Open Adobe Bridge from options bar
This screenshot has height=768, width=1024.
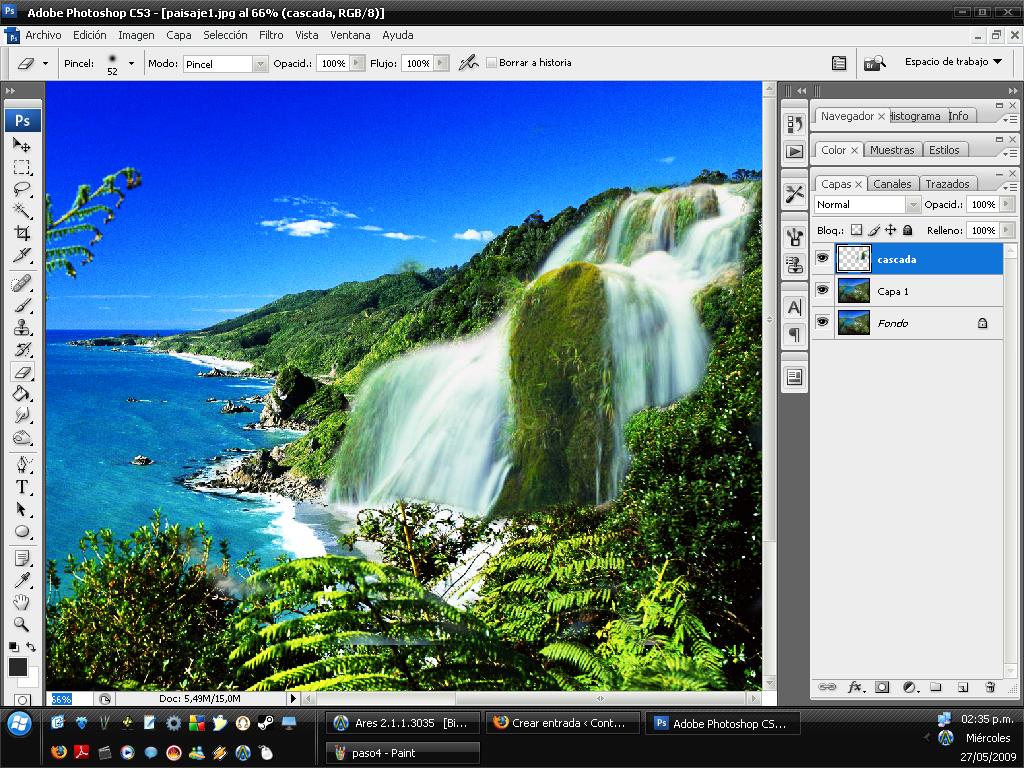click(874, 63)
